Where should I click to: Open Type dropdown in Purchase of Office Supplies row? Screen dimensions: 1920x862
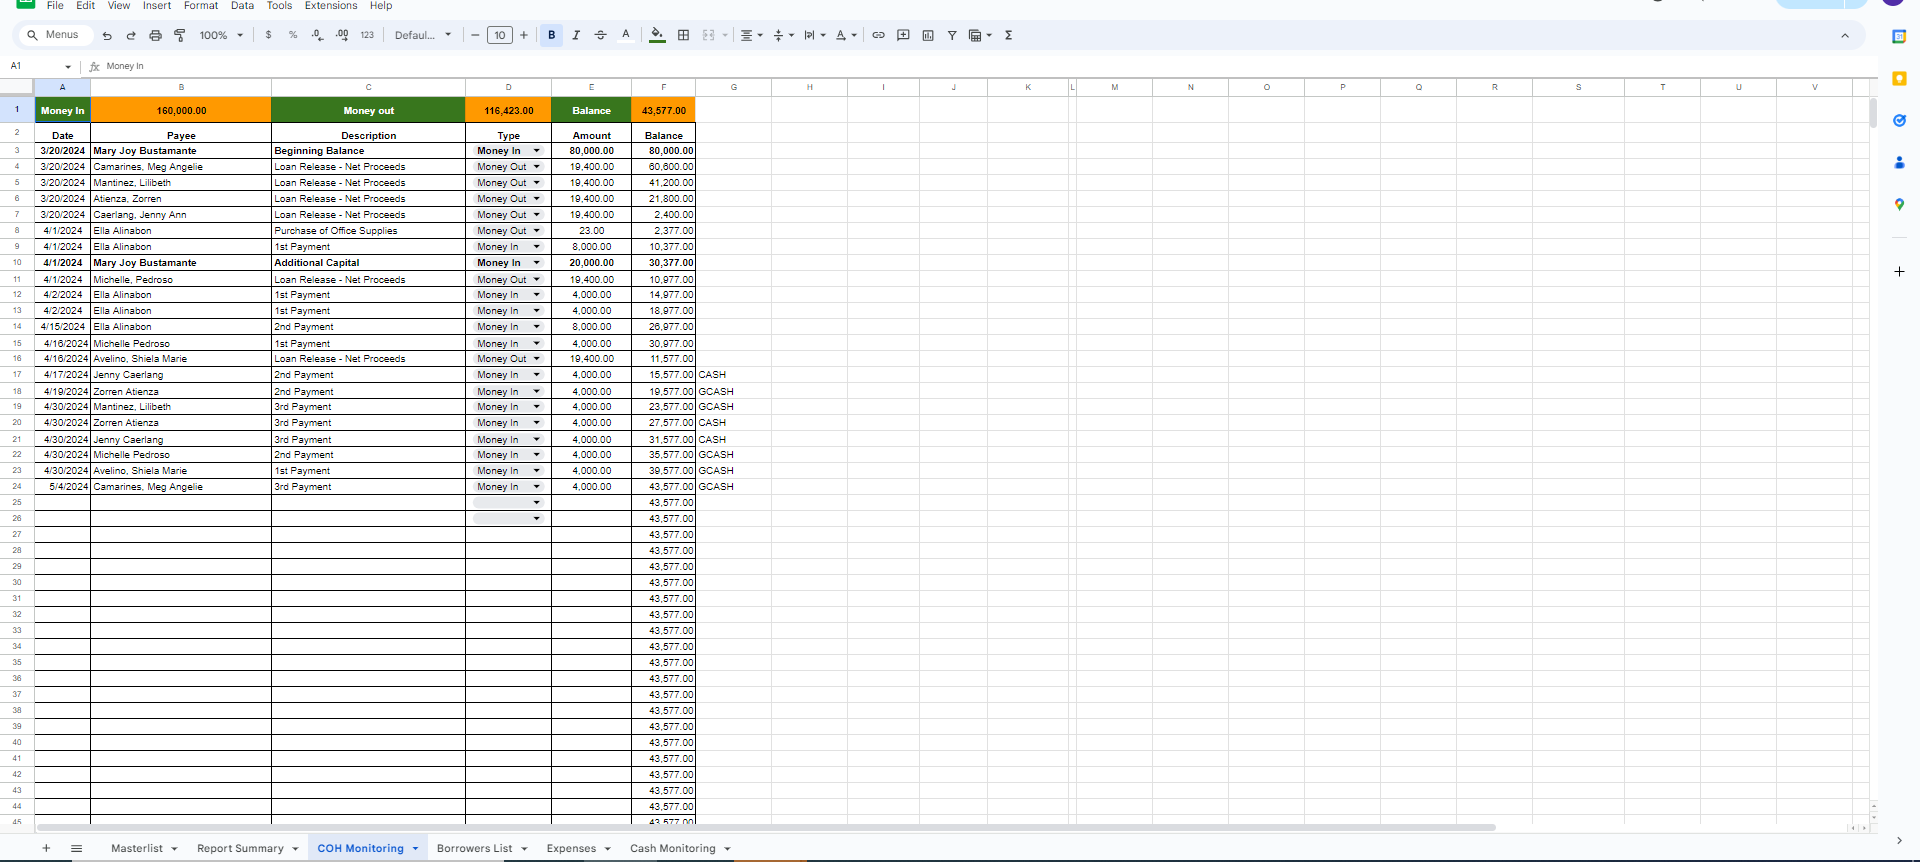536,231
